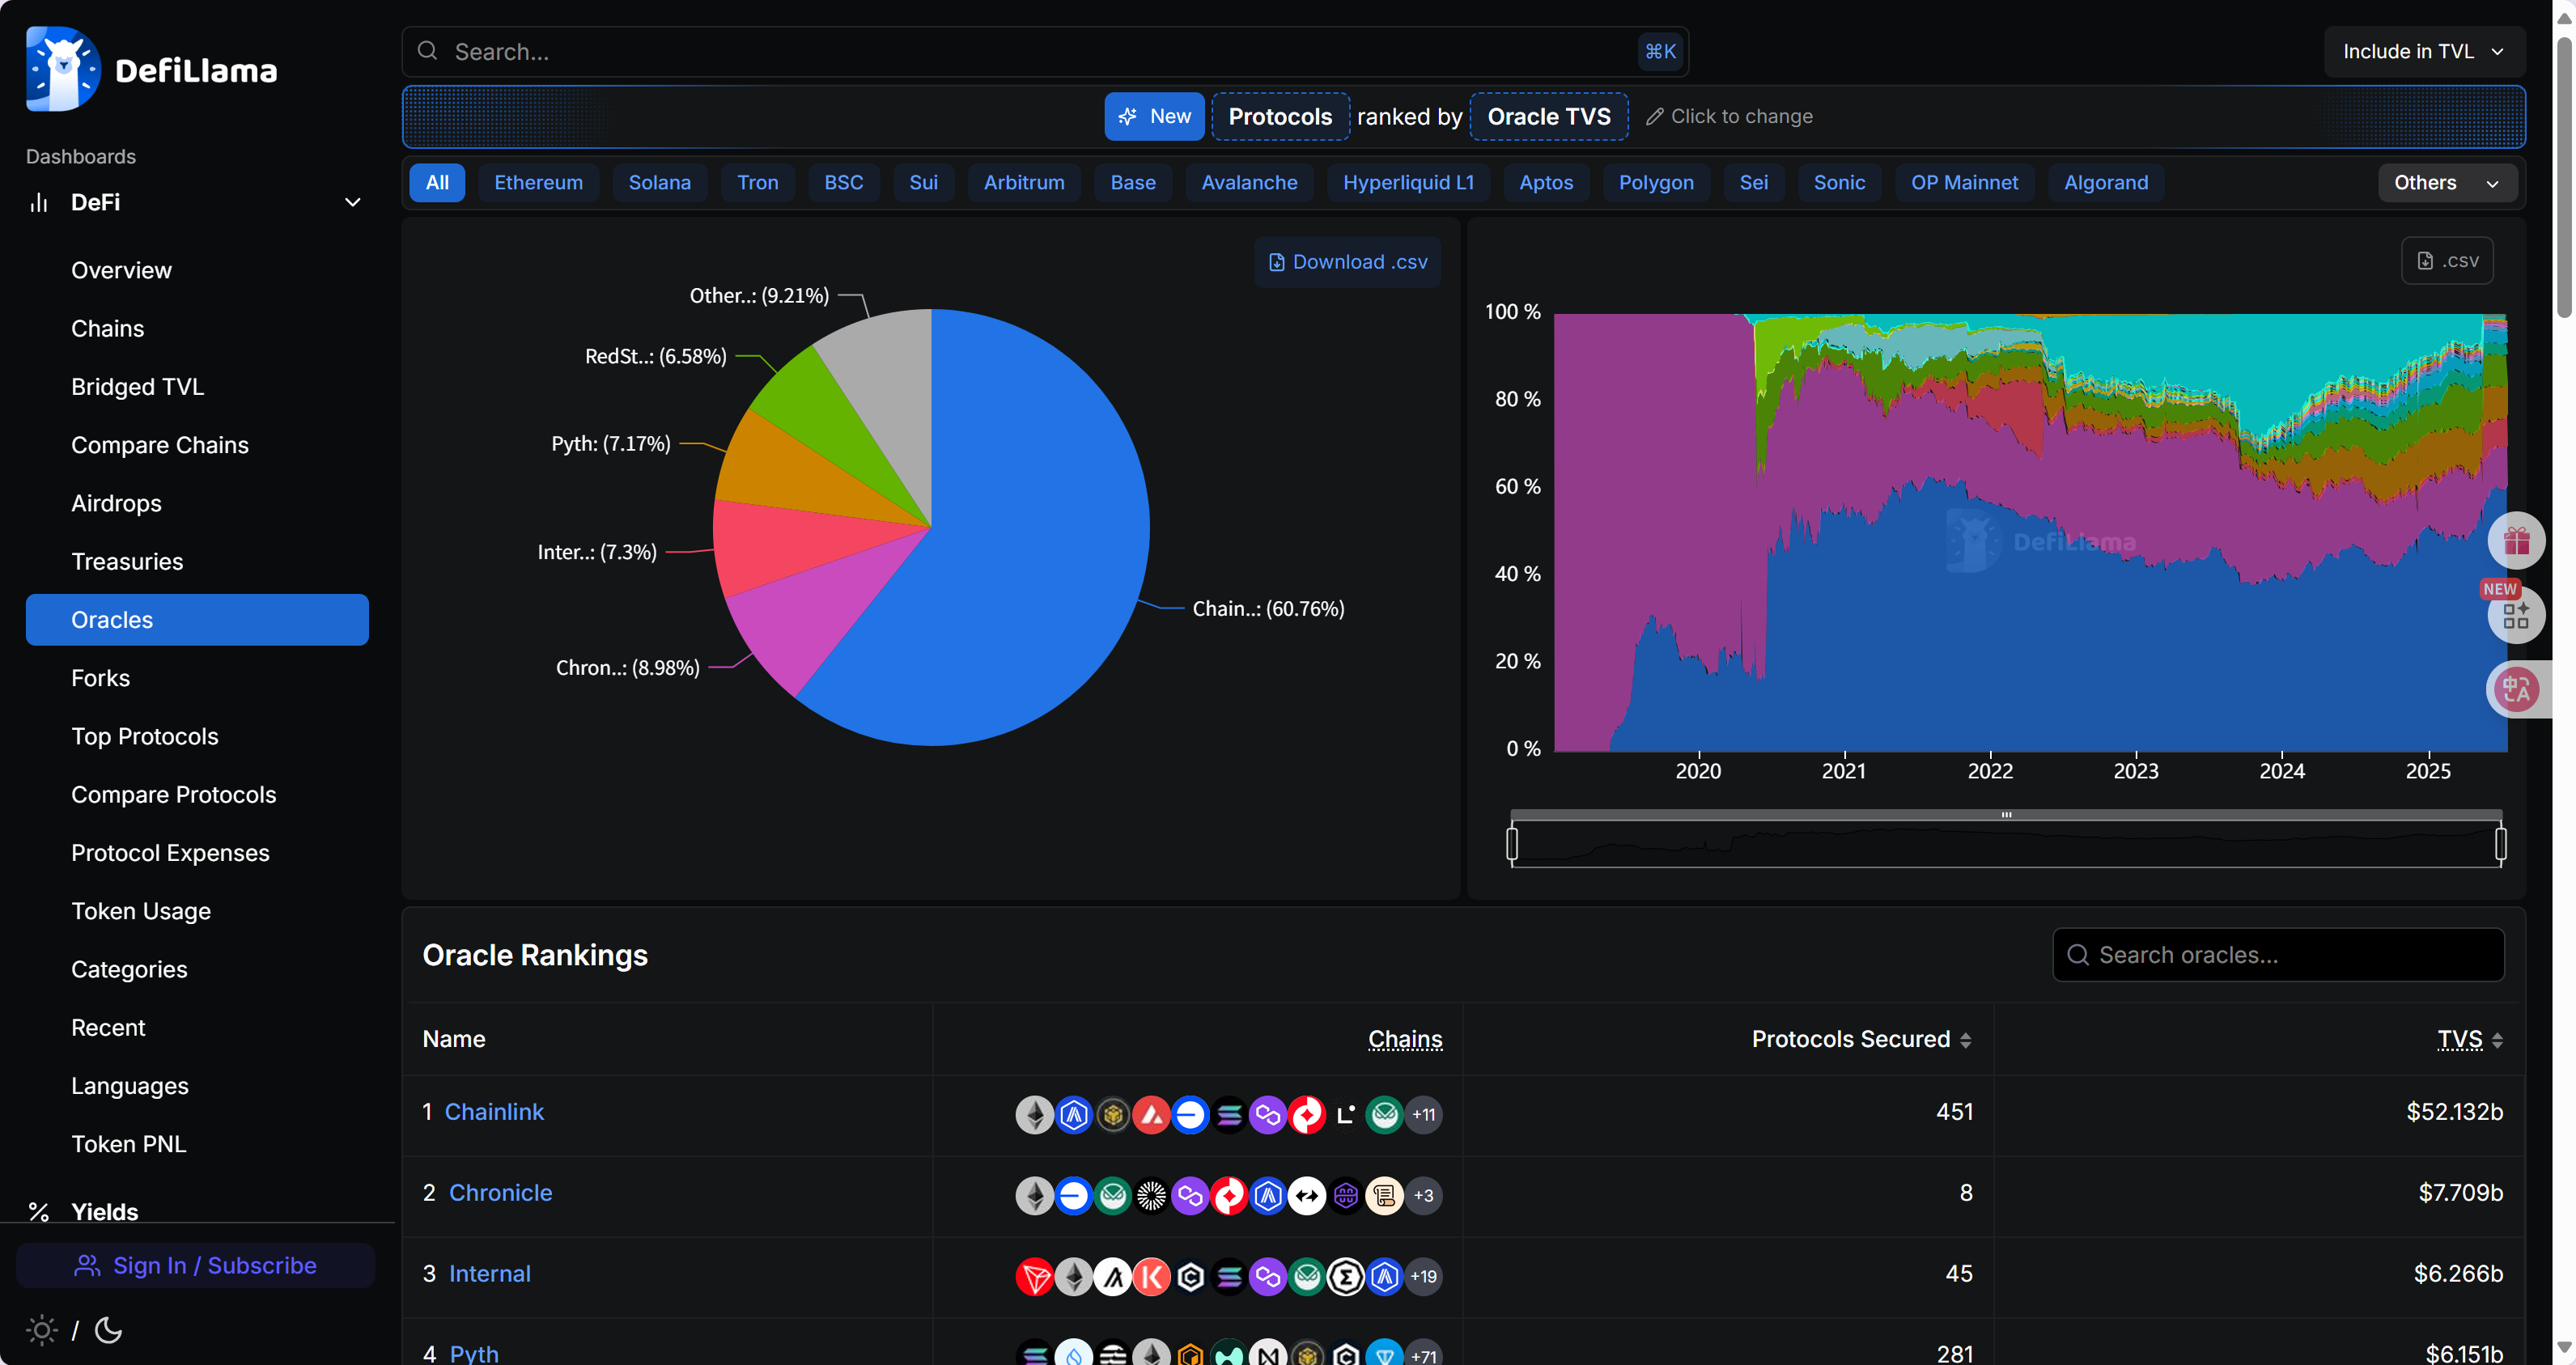Image resolution: width=2576 pixels, height=1365 pixels.
Task: Click Download .csv for pie chart
Action: (1348, 262)
